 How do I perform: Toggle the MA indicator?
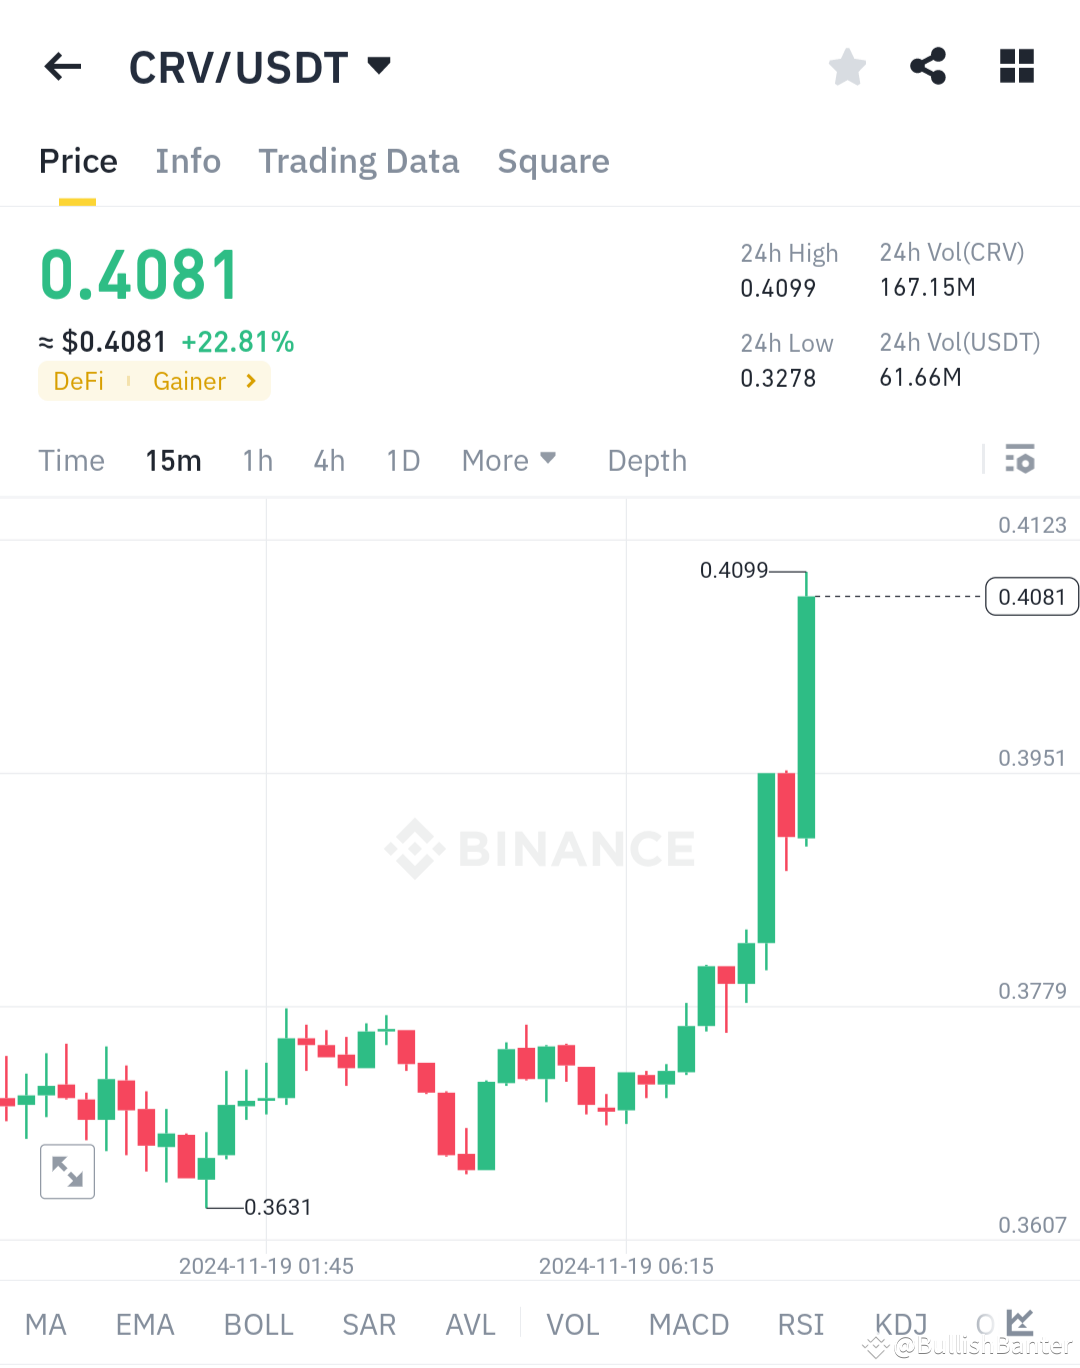click(45, 1322)
